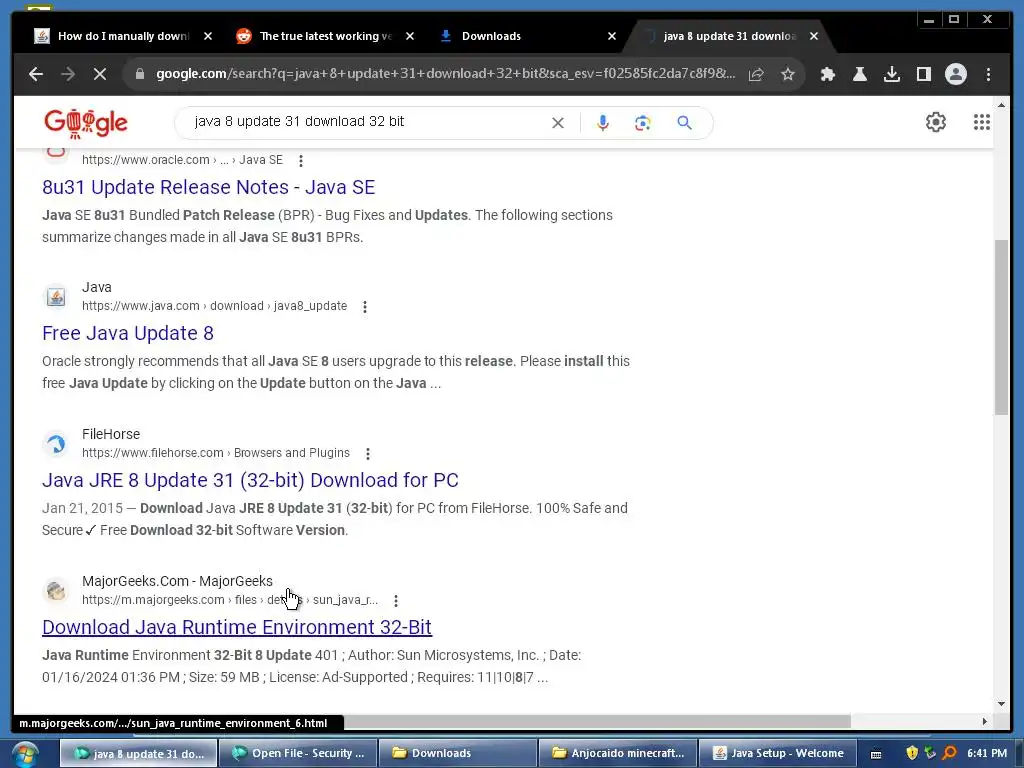The width and height of the screenshot is (1024, 768).
Task: Click the horizontal scrollbar thumb
Action: tap(598, 722)
